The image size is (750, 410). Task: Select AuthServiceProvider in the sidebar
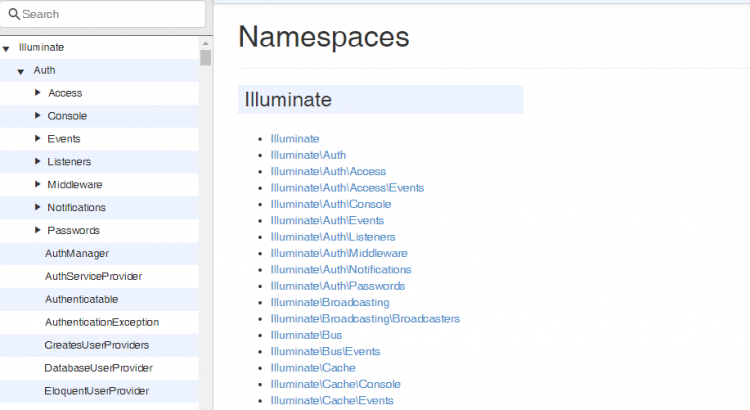pos(93,277)
